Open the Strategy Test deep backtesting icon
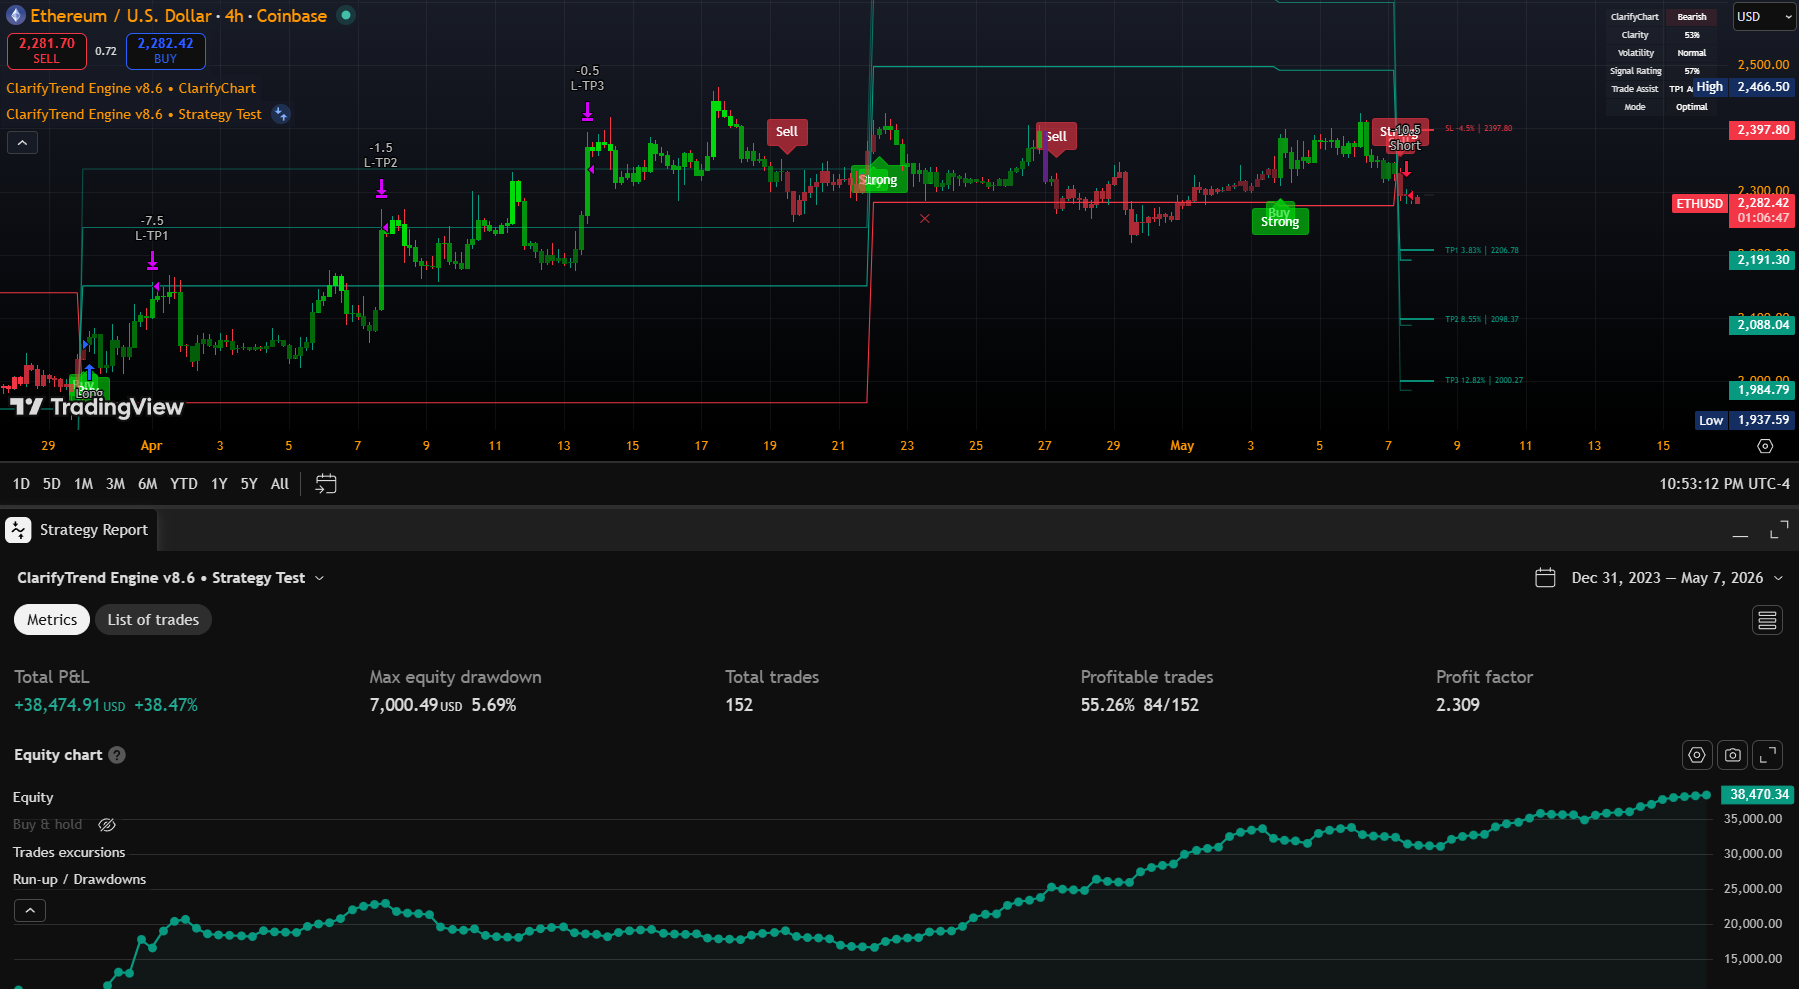 pos(282,114)
